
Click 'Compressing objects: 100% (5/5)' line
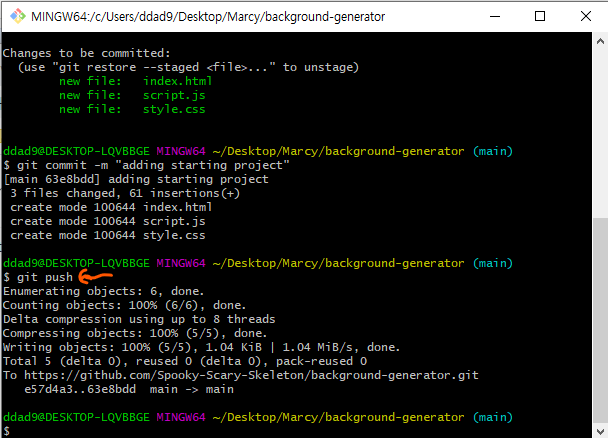(x=135, y=333)
